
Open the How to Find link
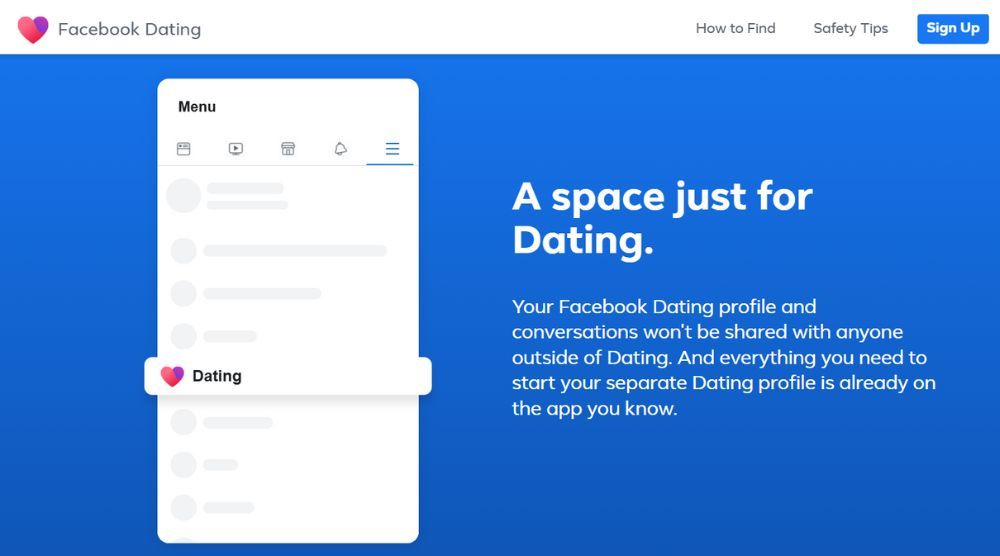click(735, 28)
